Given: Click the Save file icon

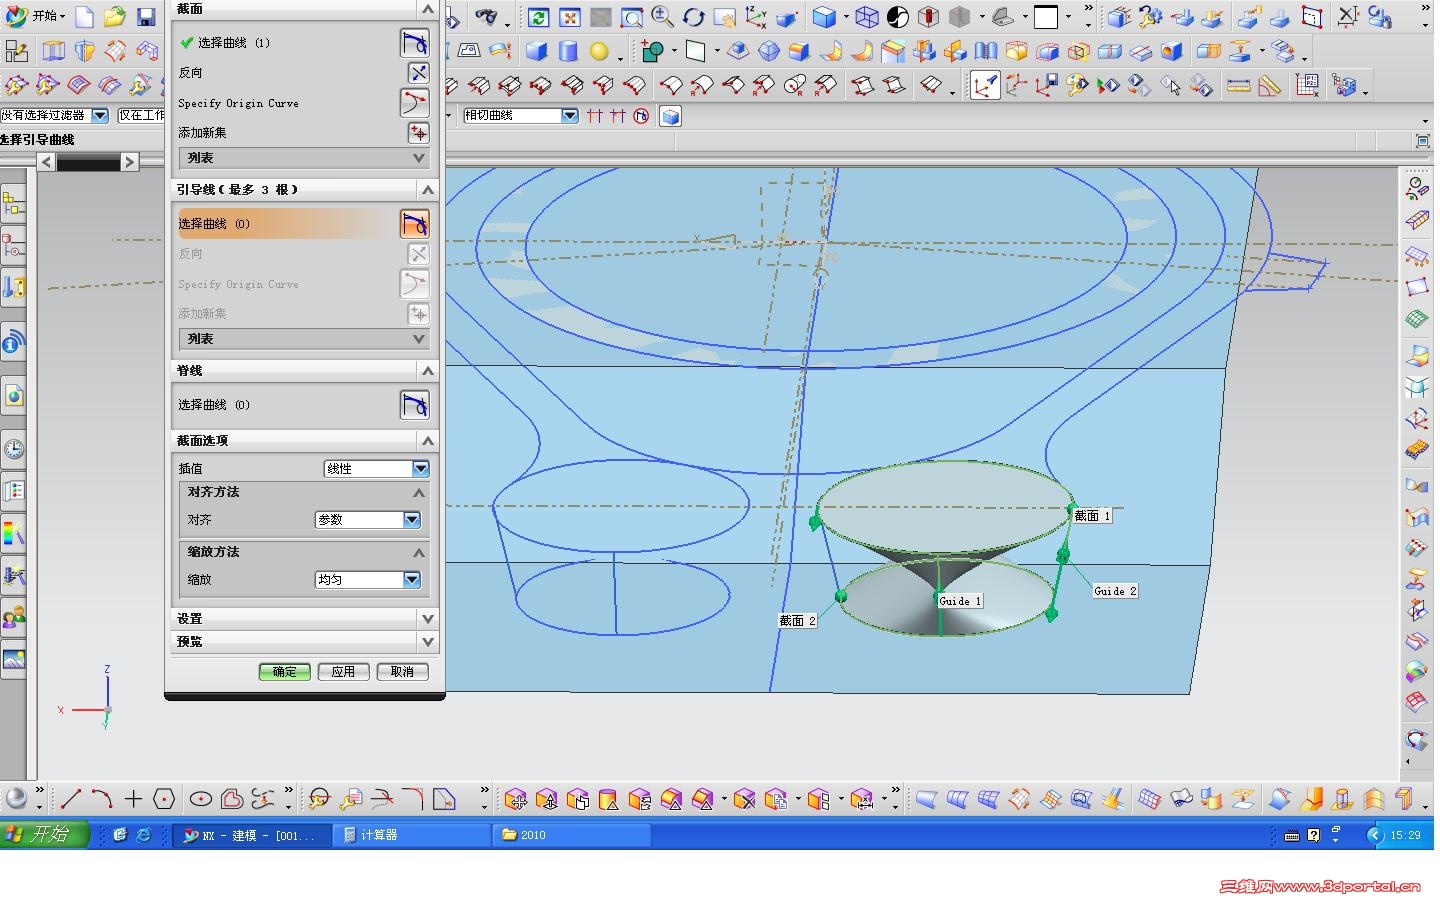Looking at the screenshot, I should click(x=146, y=17).
